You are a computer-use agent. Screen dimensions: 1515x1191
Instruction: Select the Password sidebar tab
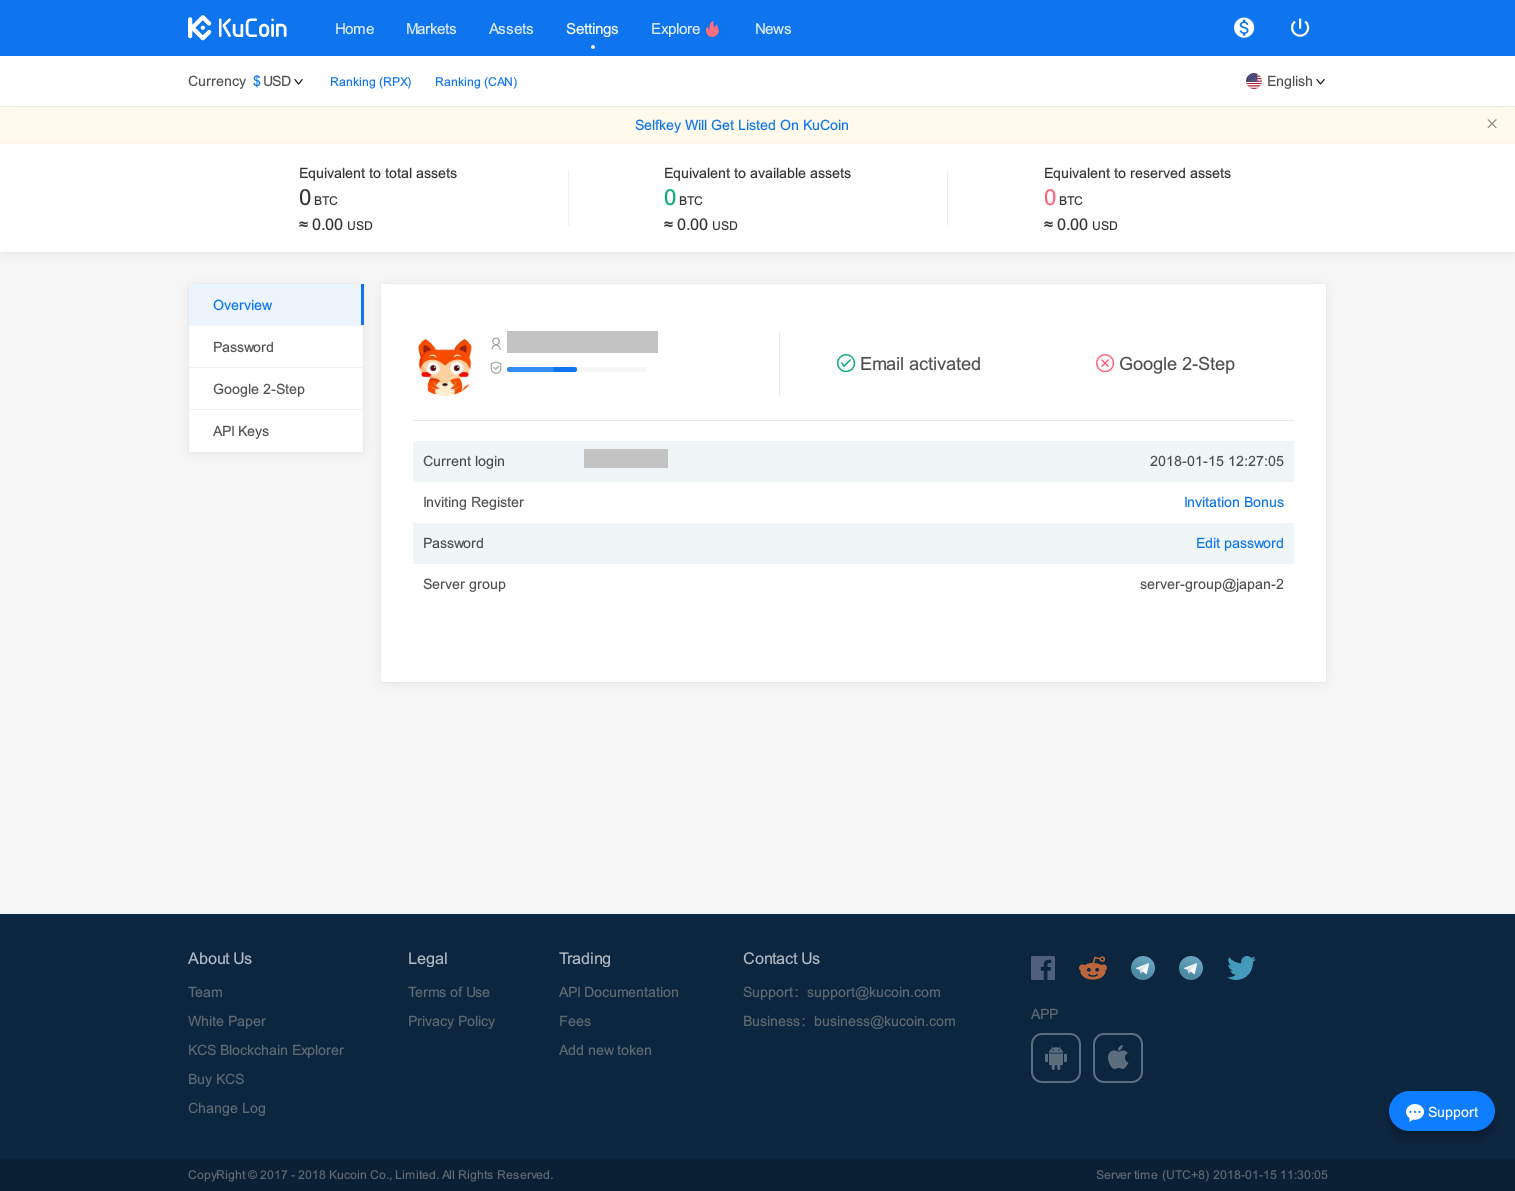276,347
